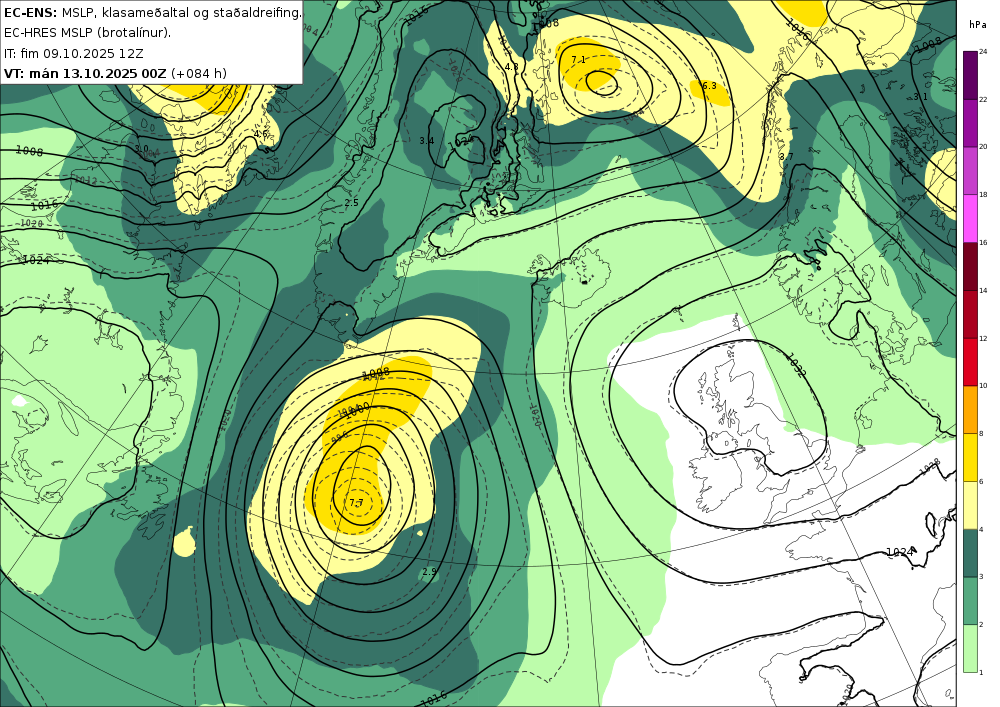Click the spread value '2.5' label
Screen dimensions: 1000x707
(351, 203)
